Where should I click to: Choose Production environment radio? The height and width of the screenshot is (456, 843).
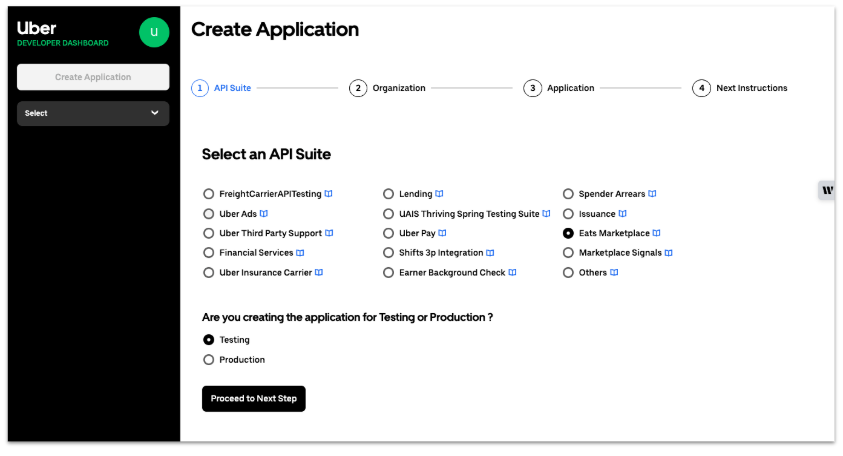click(x=209, y=360)
